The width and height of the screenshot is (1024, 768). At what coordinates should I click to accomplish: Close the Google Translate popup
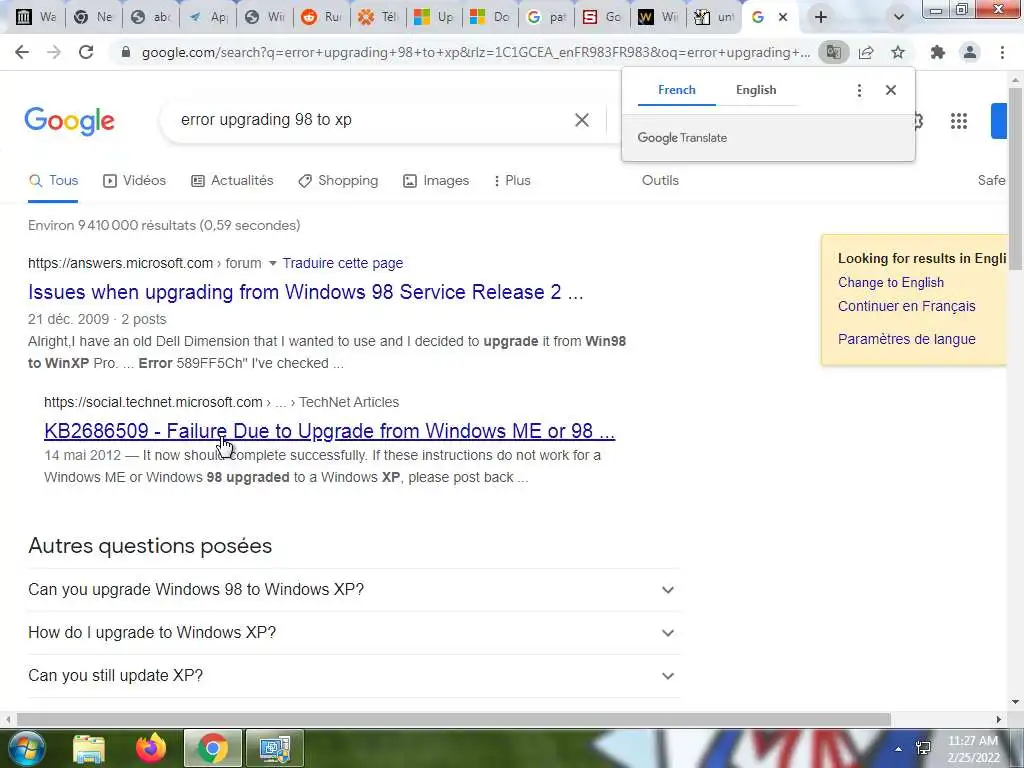(891, 90)
